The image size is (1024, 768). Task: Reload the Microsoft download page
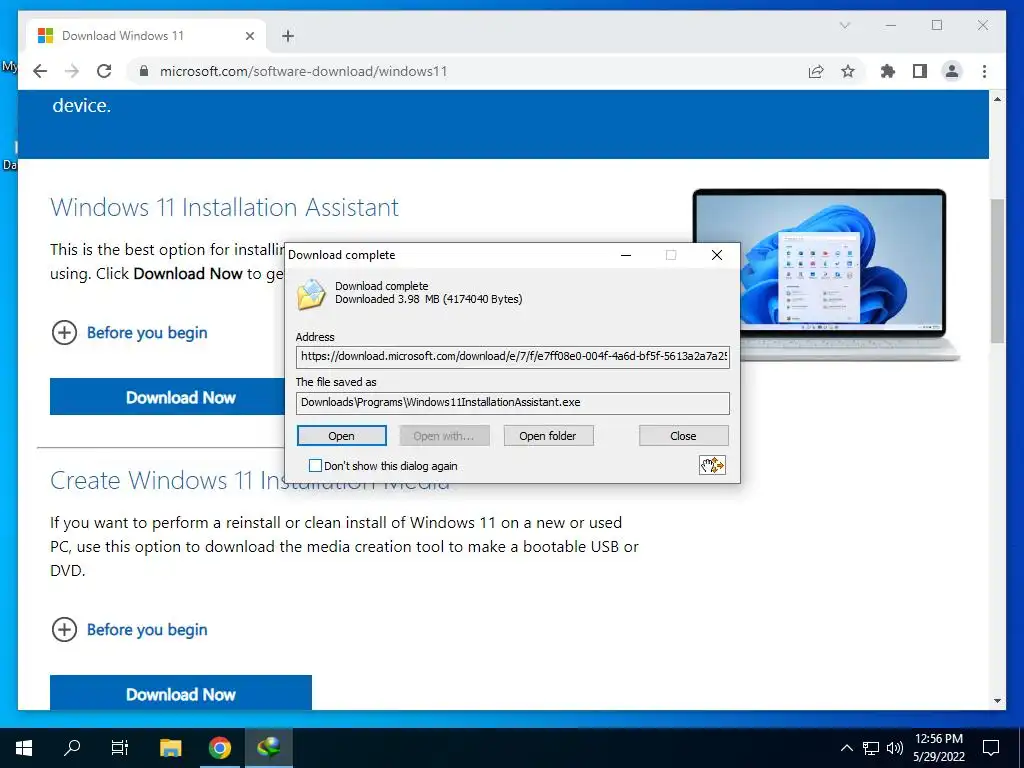pyautogui.click(x=104, y=71)
